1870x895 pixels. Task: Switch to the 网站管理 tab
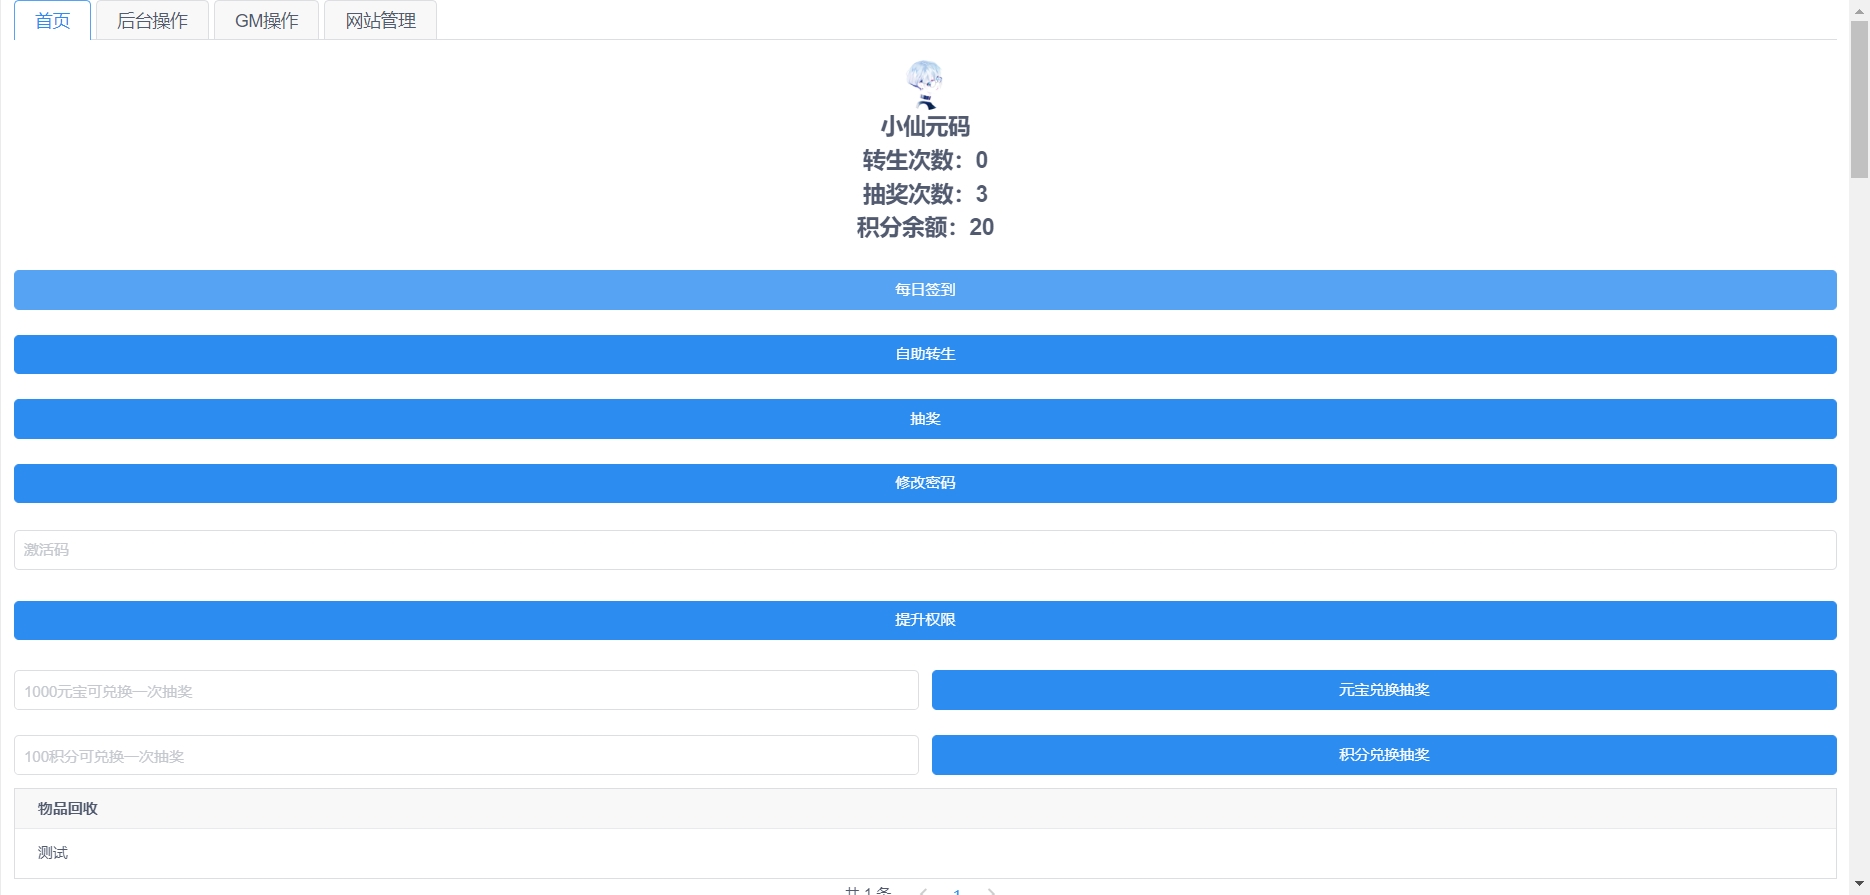coord(380,21)
